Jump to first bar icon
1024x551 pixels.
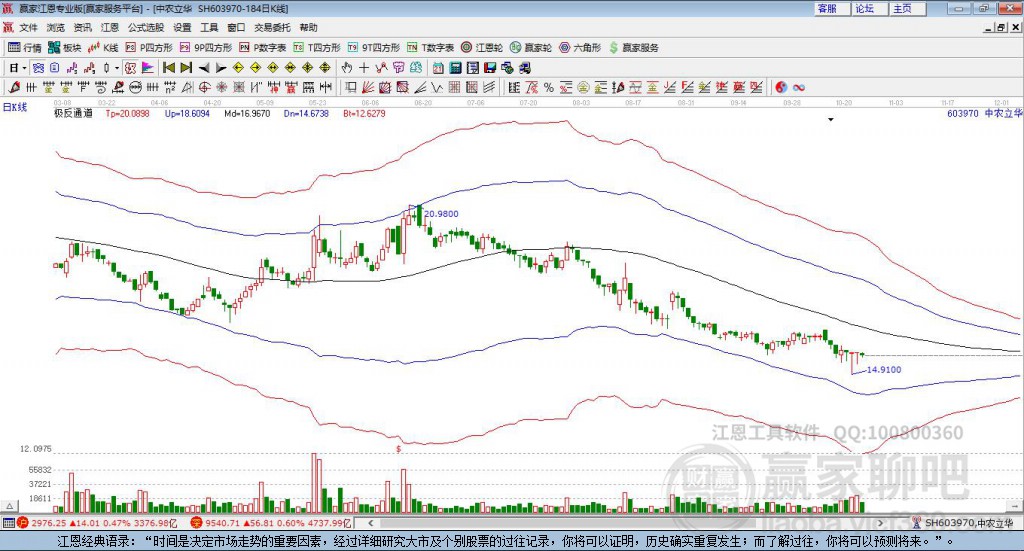pyautogui.click(x=168, y=68)
